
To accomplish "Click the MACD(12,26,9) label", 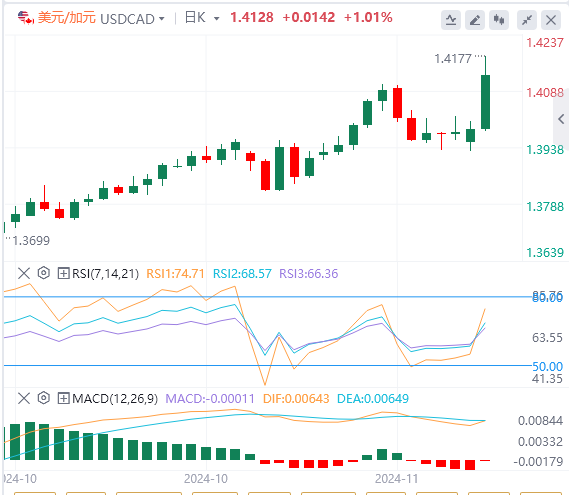I will pyautogui.click(x=115, y=399).
